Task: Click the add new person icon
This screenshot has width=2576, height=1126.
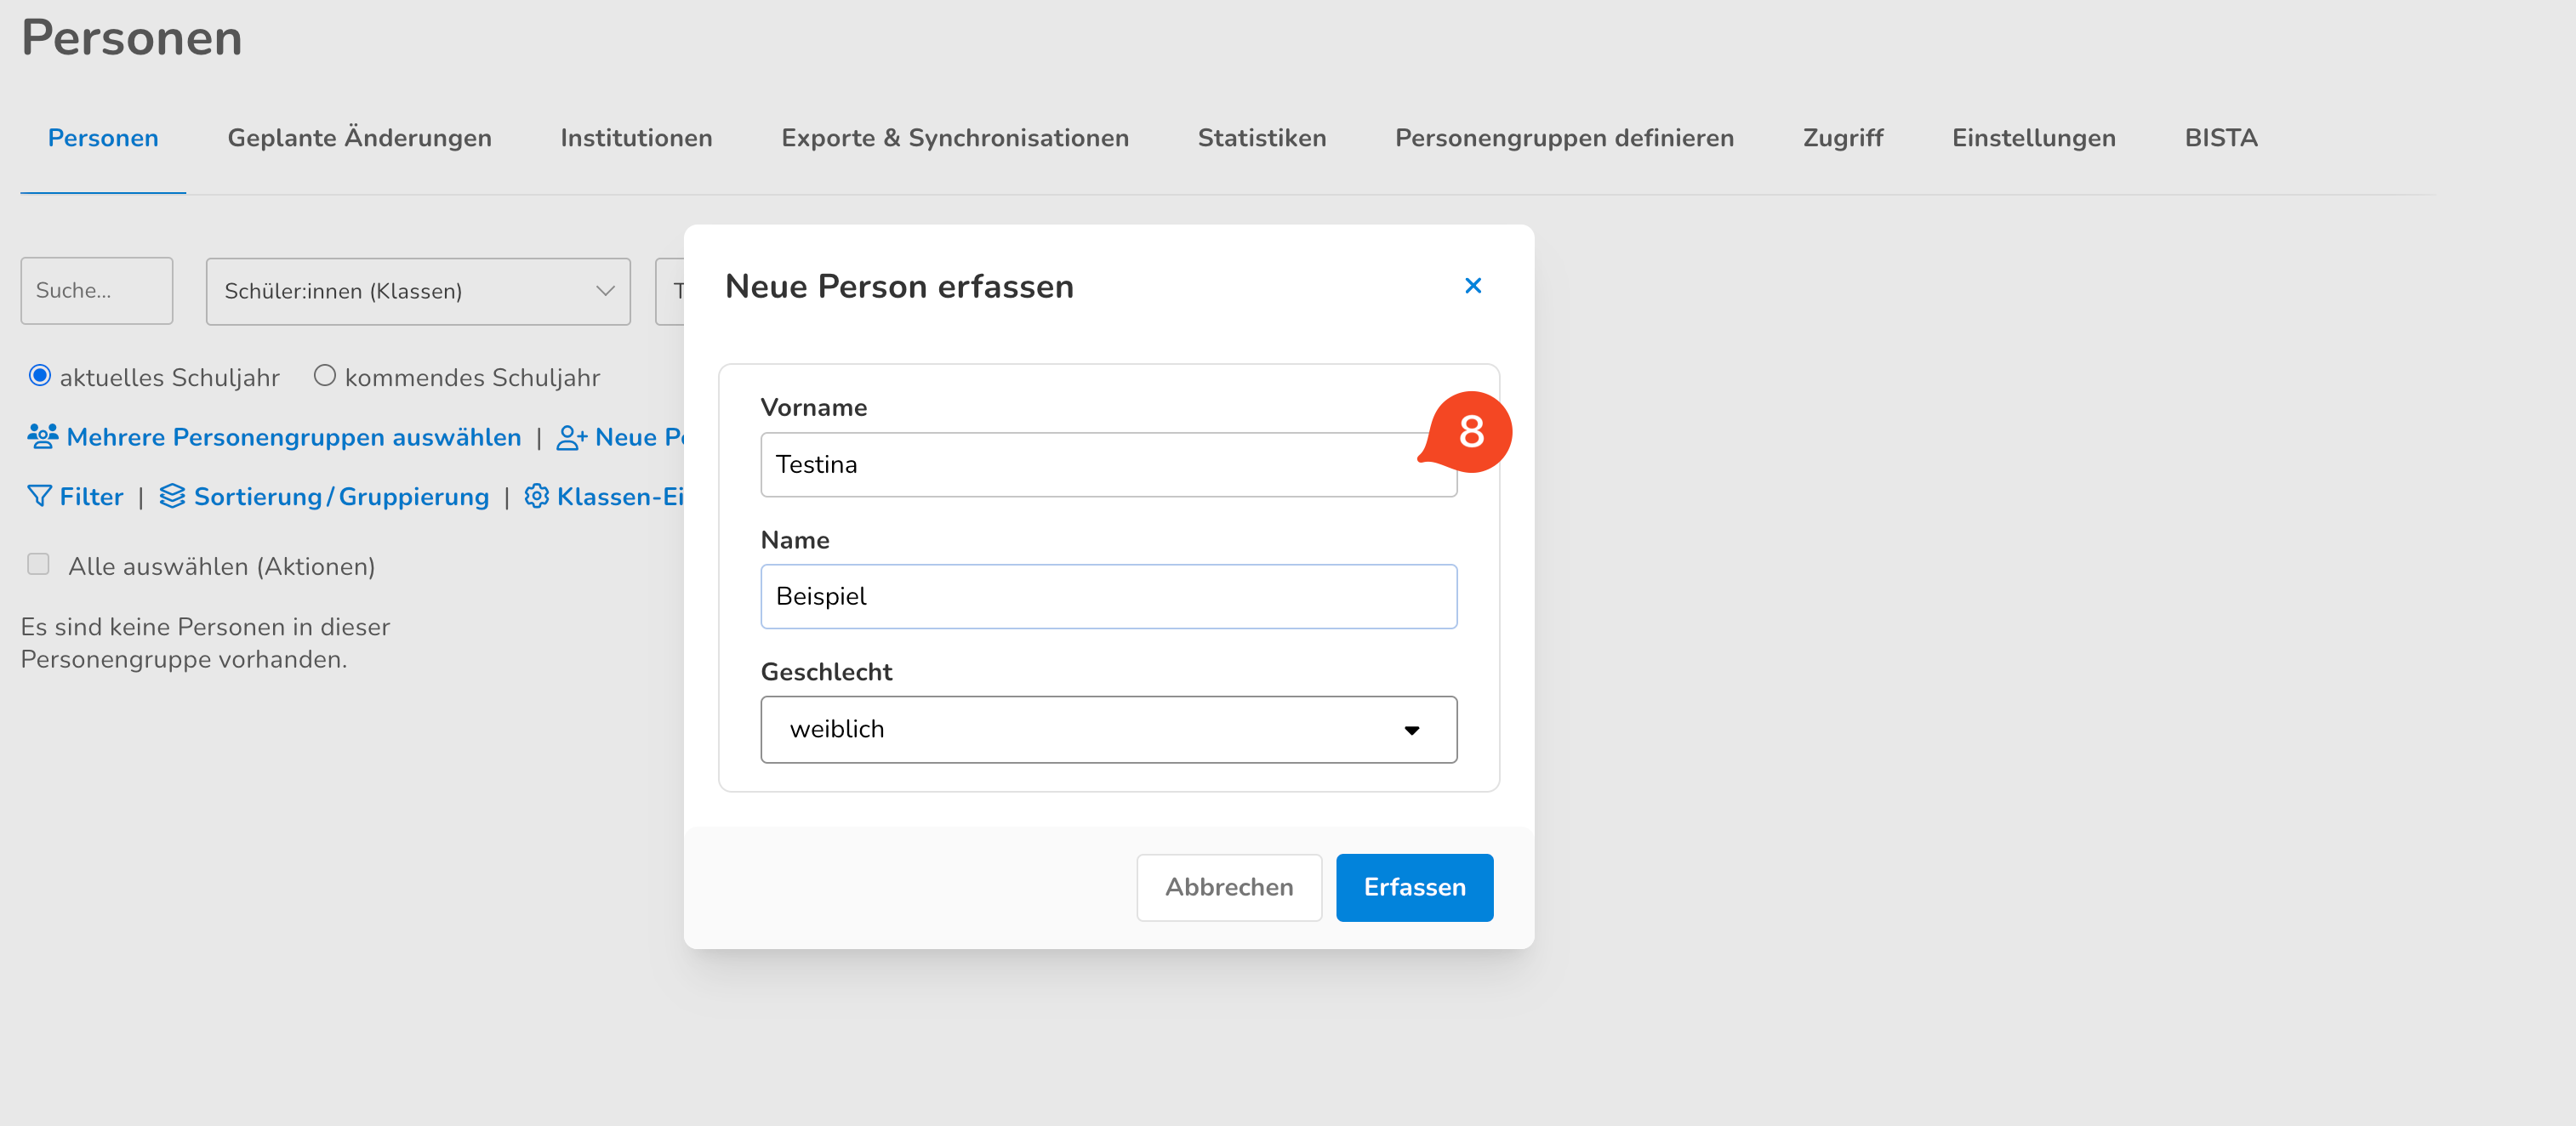Action: (x=571, y=438)
